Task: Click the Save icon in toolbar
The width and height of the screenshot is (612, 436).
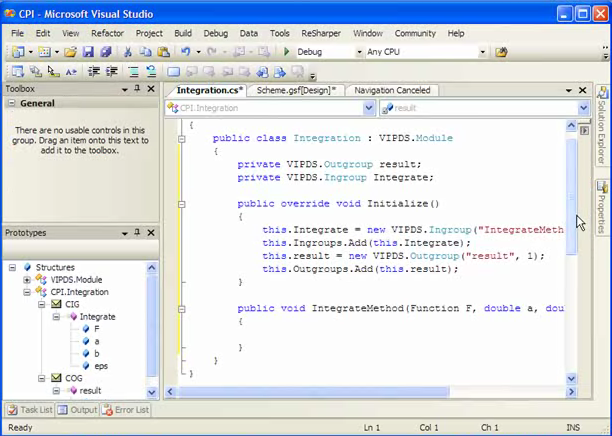Action: [x=88, y=52]
